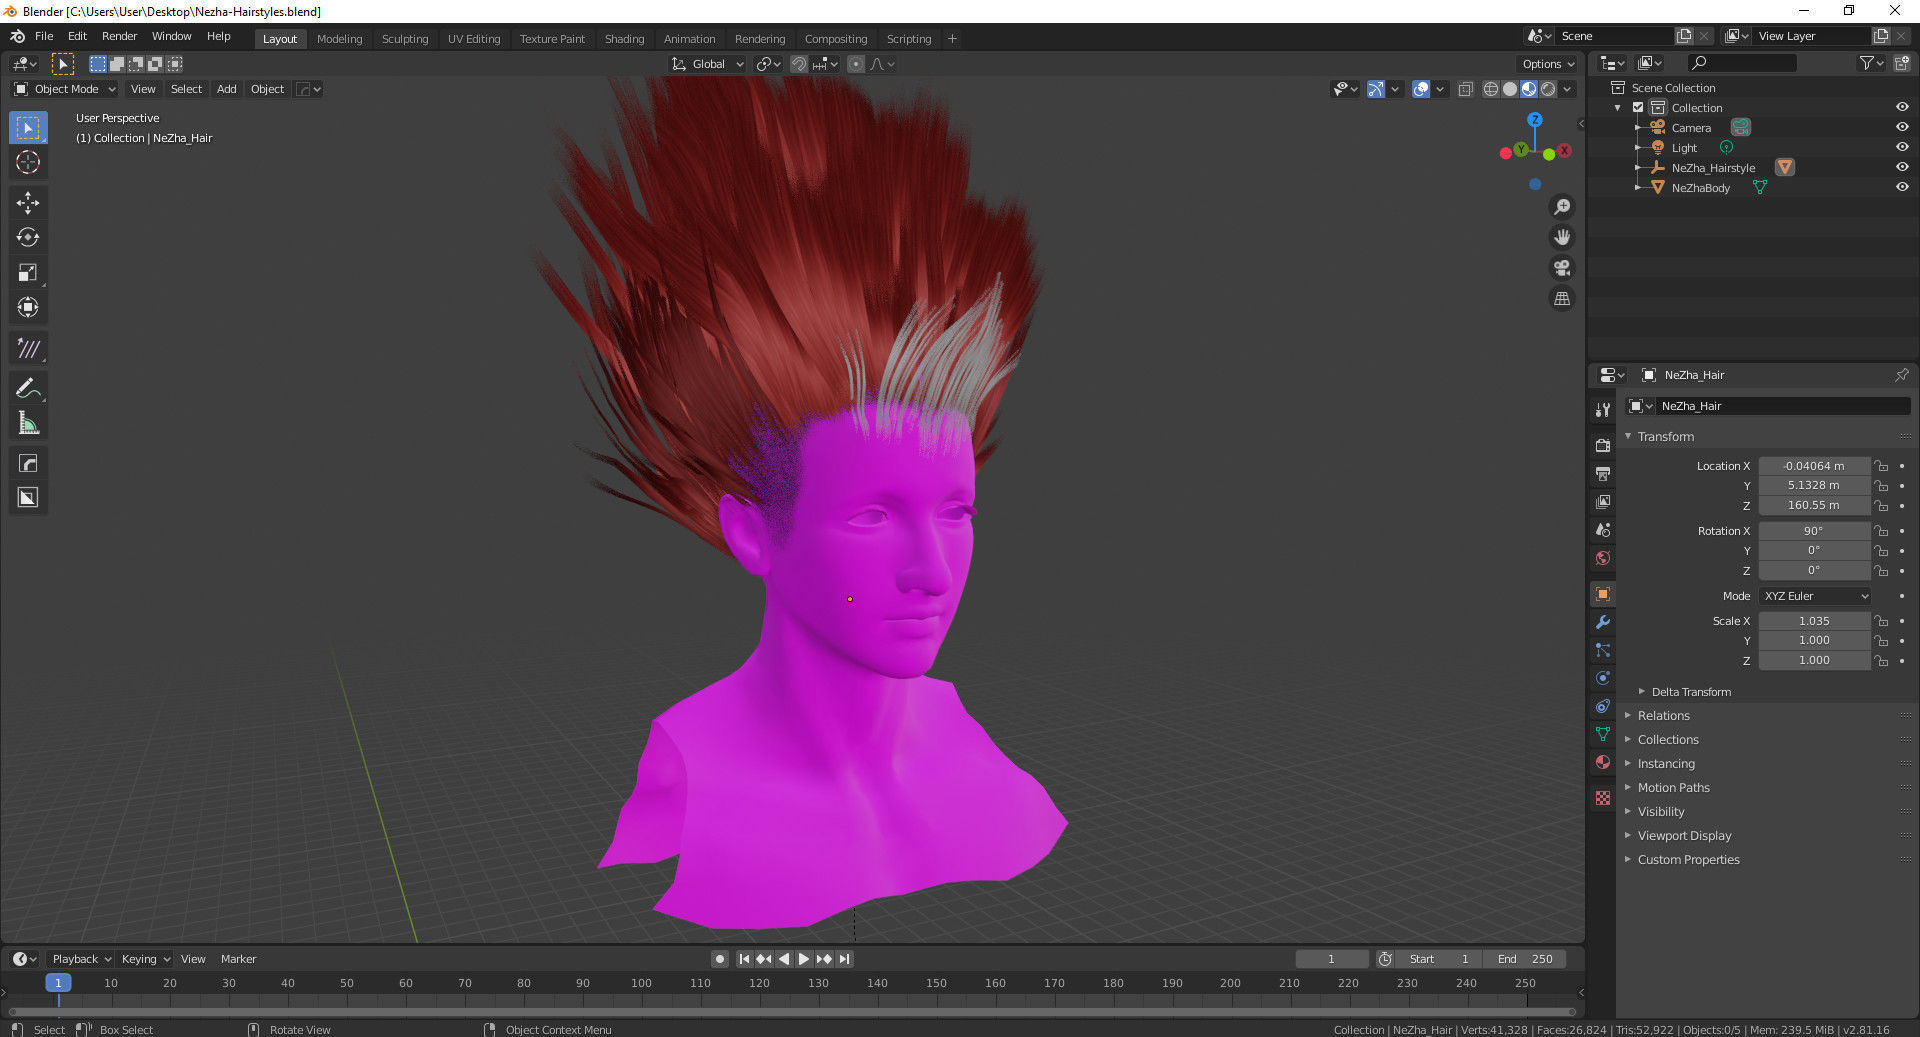Viewport: 1920px width, 1037px height.
Task: Play the animation forward
Action: coord(803,959)
